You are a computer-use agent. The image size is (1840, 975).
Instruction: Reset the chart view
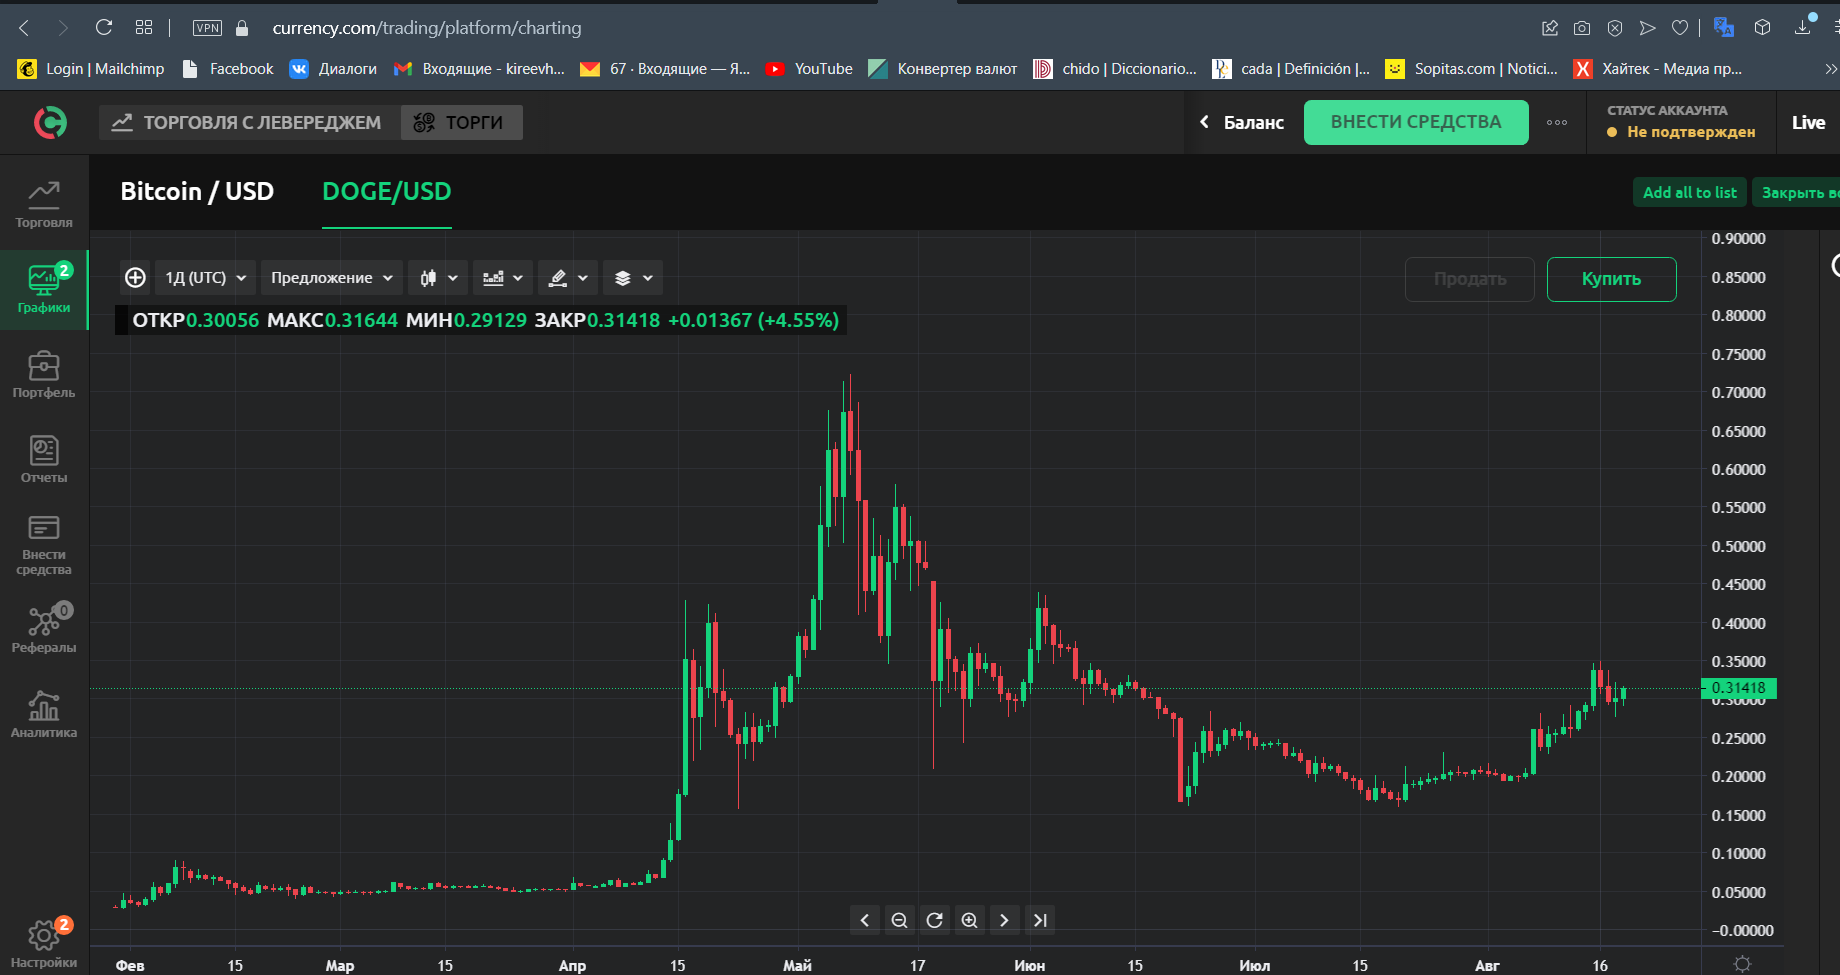[934, 920]
